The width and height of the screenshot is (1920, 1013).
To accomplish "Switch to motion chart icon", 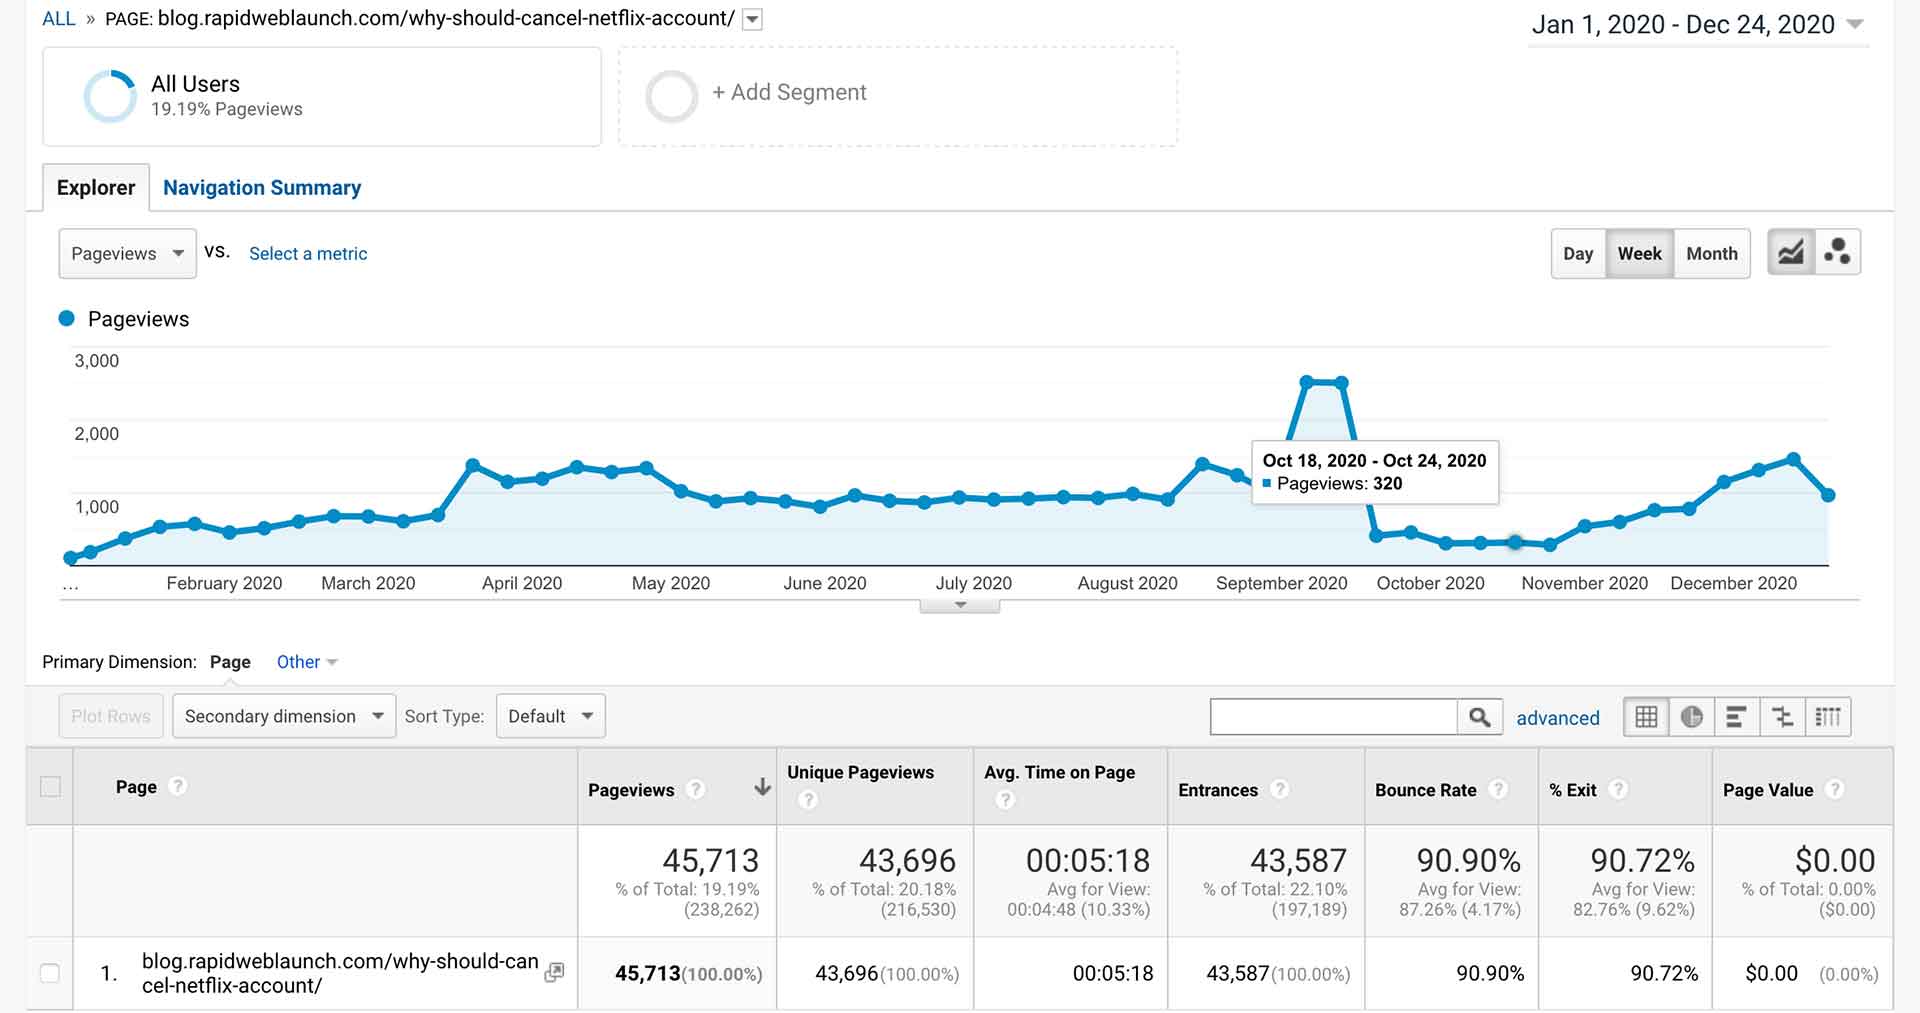I will pos(1837,253).
